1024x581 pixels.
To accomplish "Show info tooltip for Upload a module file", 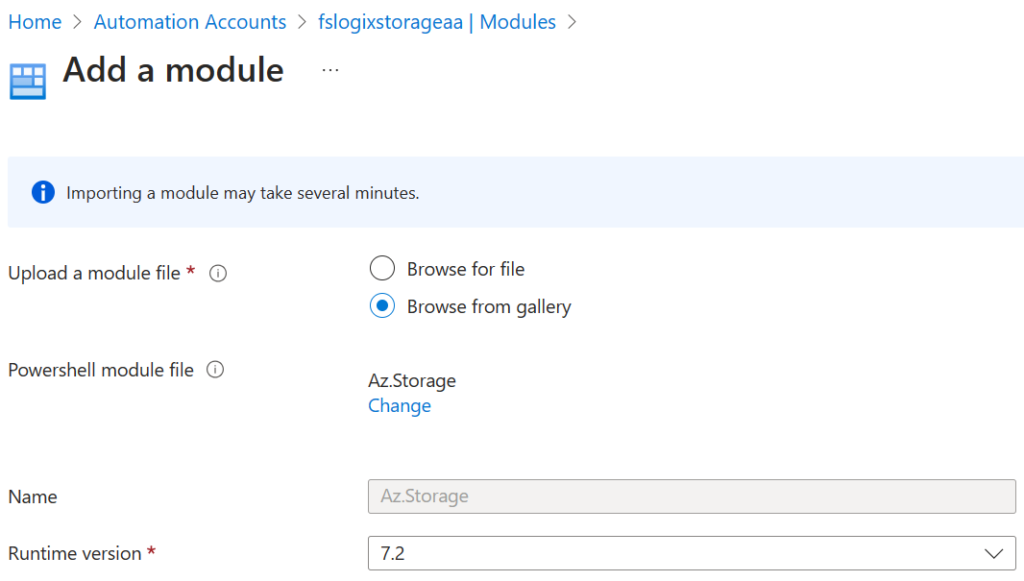I will [x=218, y=273].
